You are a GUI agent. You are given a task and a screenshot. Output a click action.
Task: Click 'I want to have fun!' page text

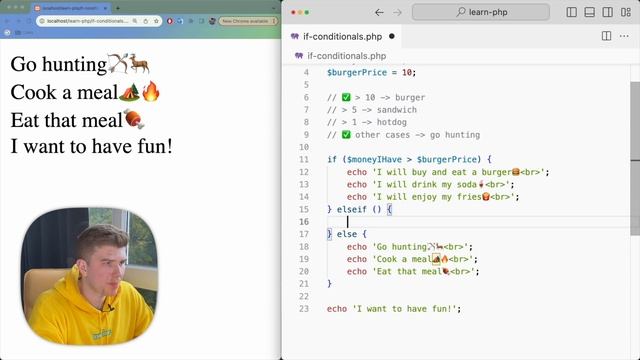[91, 147]
